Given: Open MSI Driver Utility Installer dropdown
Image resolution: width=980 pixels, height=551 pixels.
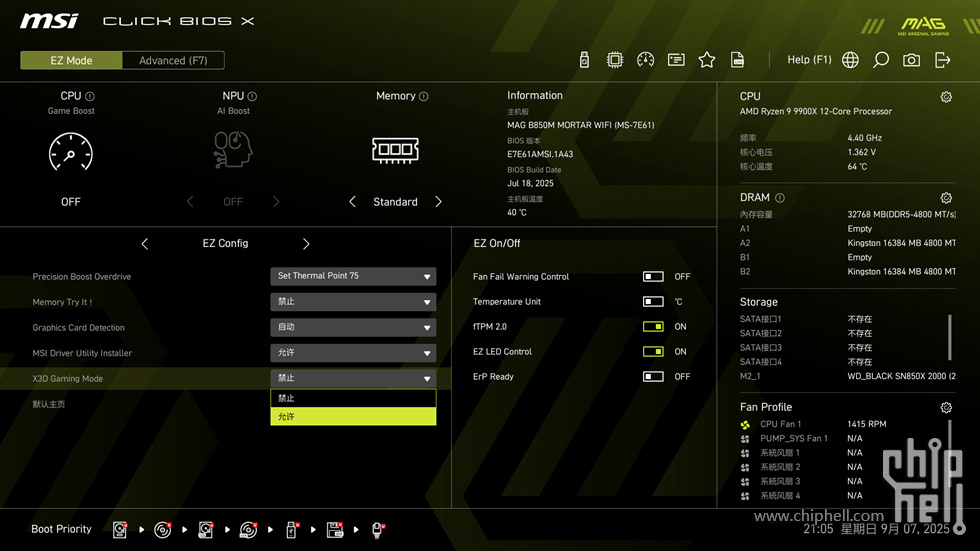Looking at the screenshot, I should [353, 353].
